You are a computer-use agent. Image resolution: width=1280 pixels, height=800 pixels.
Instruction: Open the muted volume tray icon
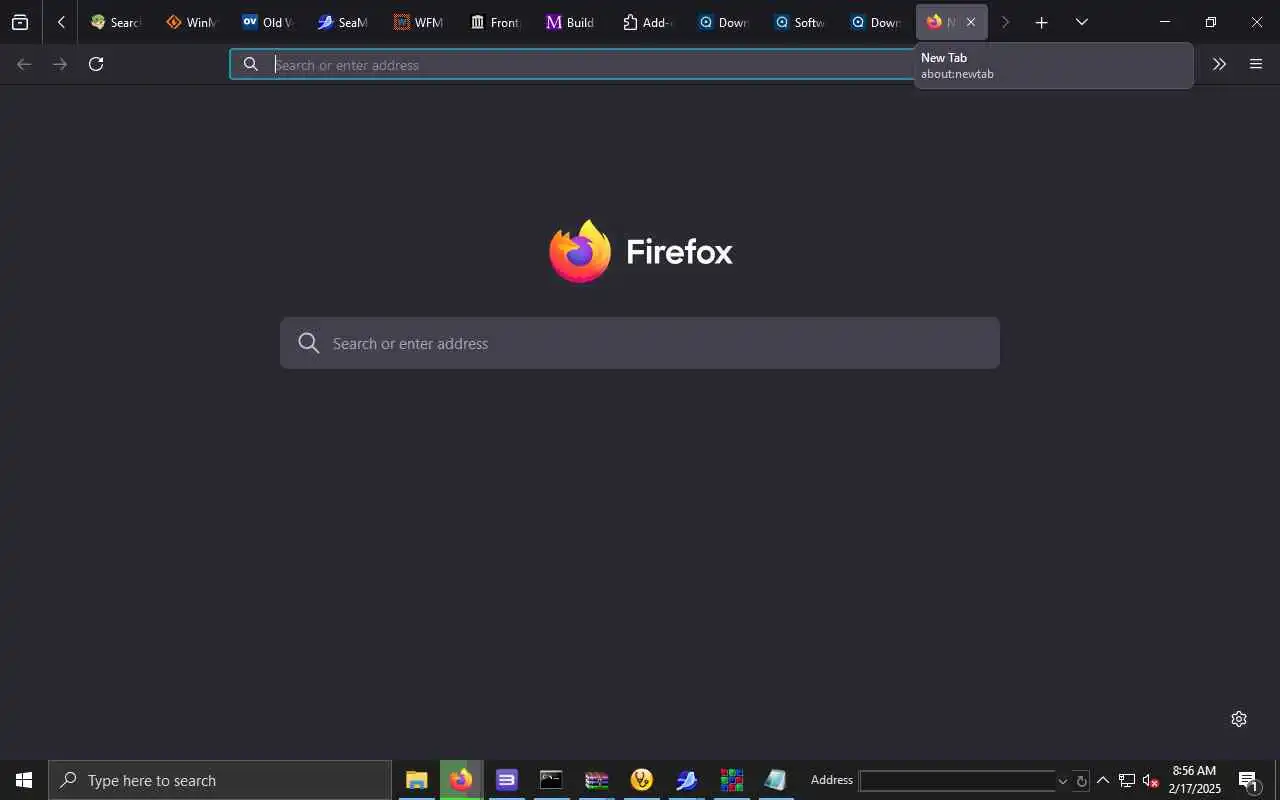(1150, 780)
